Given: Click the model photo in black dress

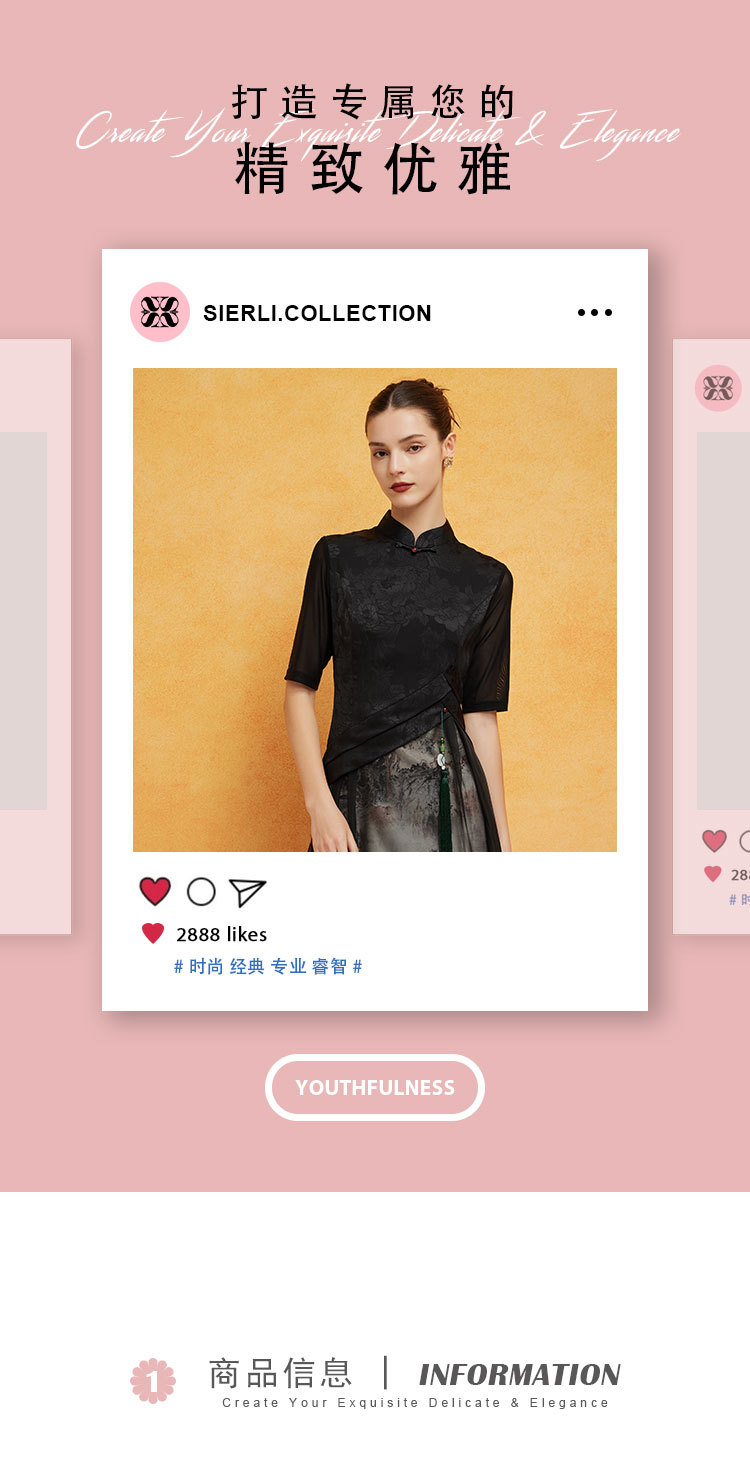Looking at the screenshot, I should [375, 610].
